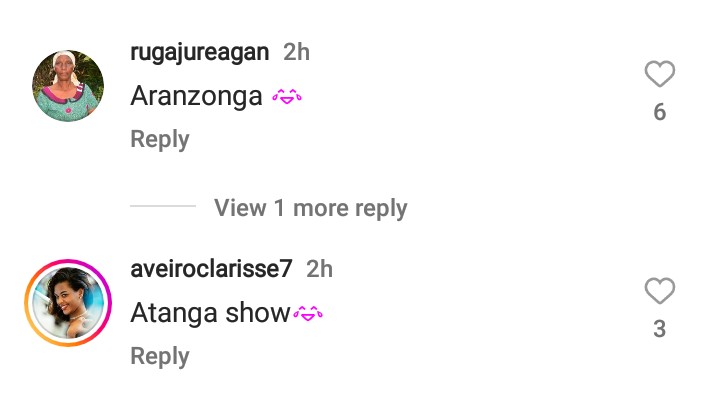
Task: Click the 2h timestamp beside rugajureagan
Action: (296, 52)
